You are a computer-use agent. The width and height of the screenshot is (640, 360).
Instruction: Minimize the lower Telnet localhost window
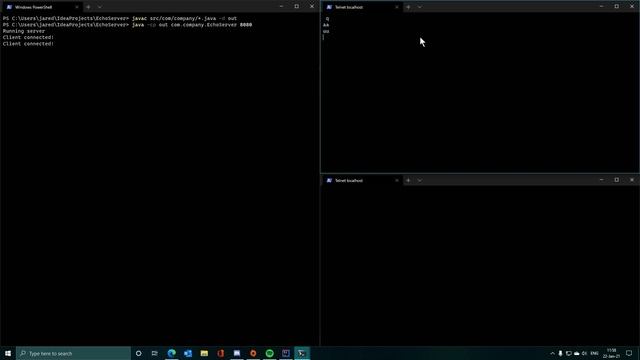[601, 180]
